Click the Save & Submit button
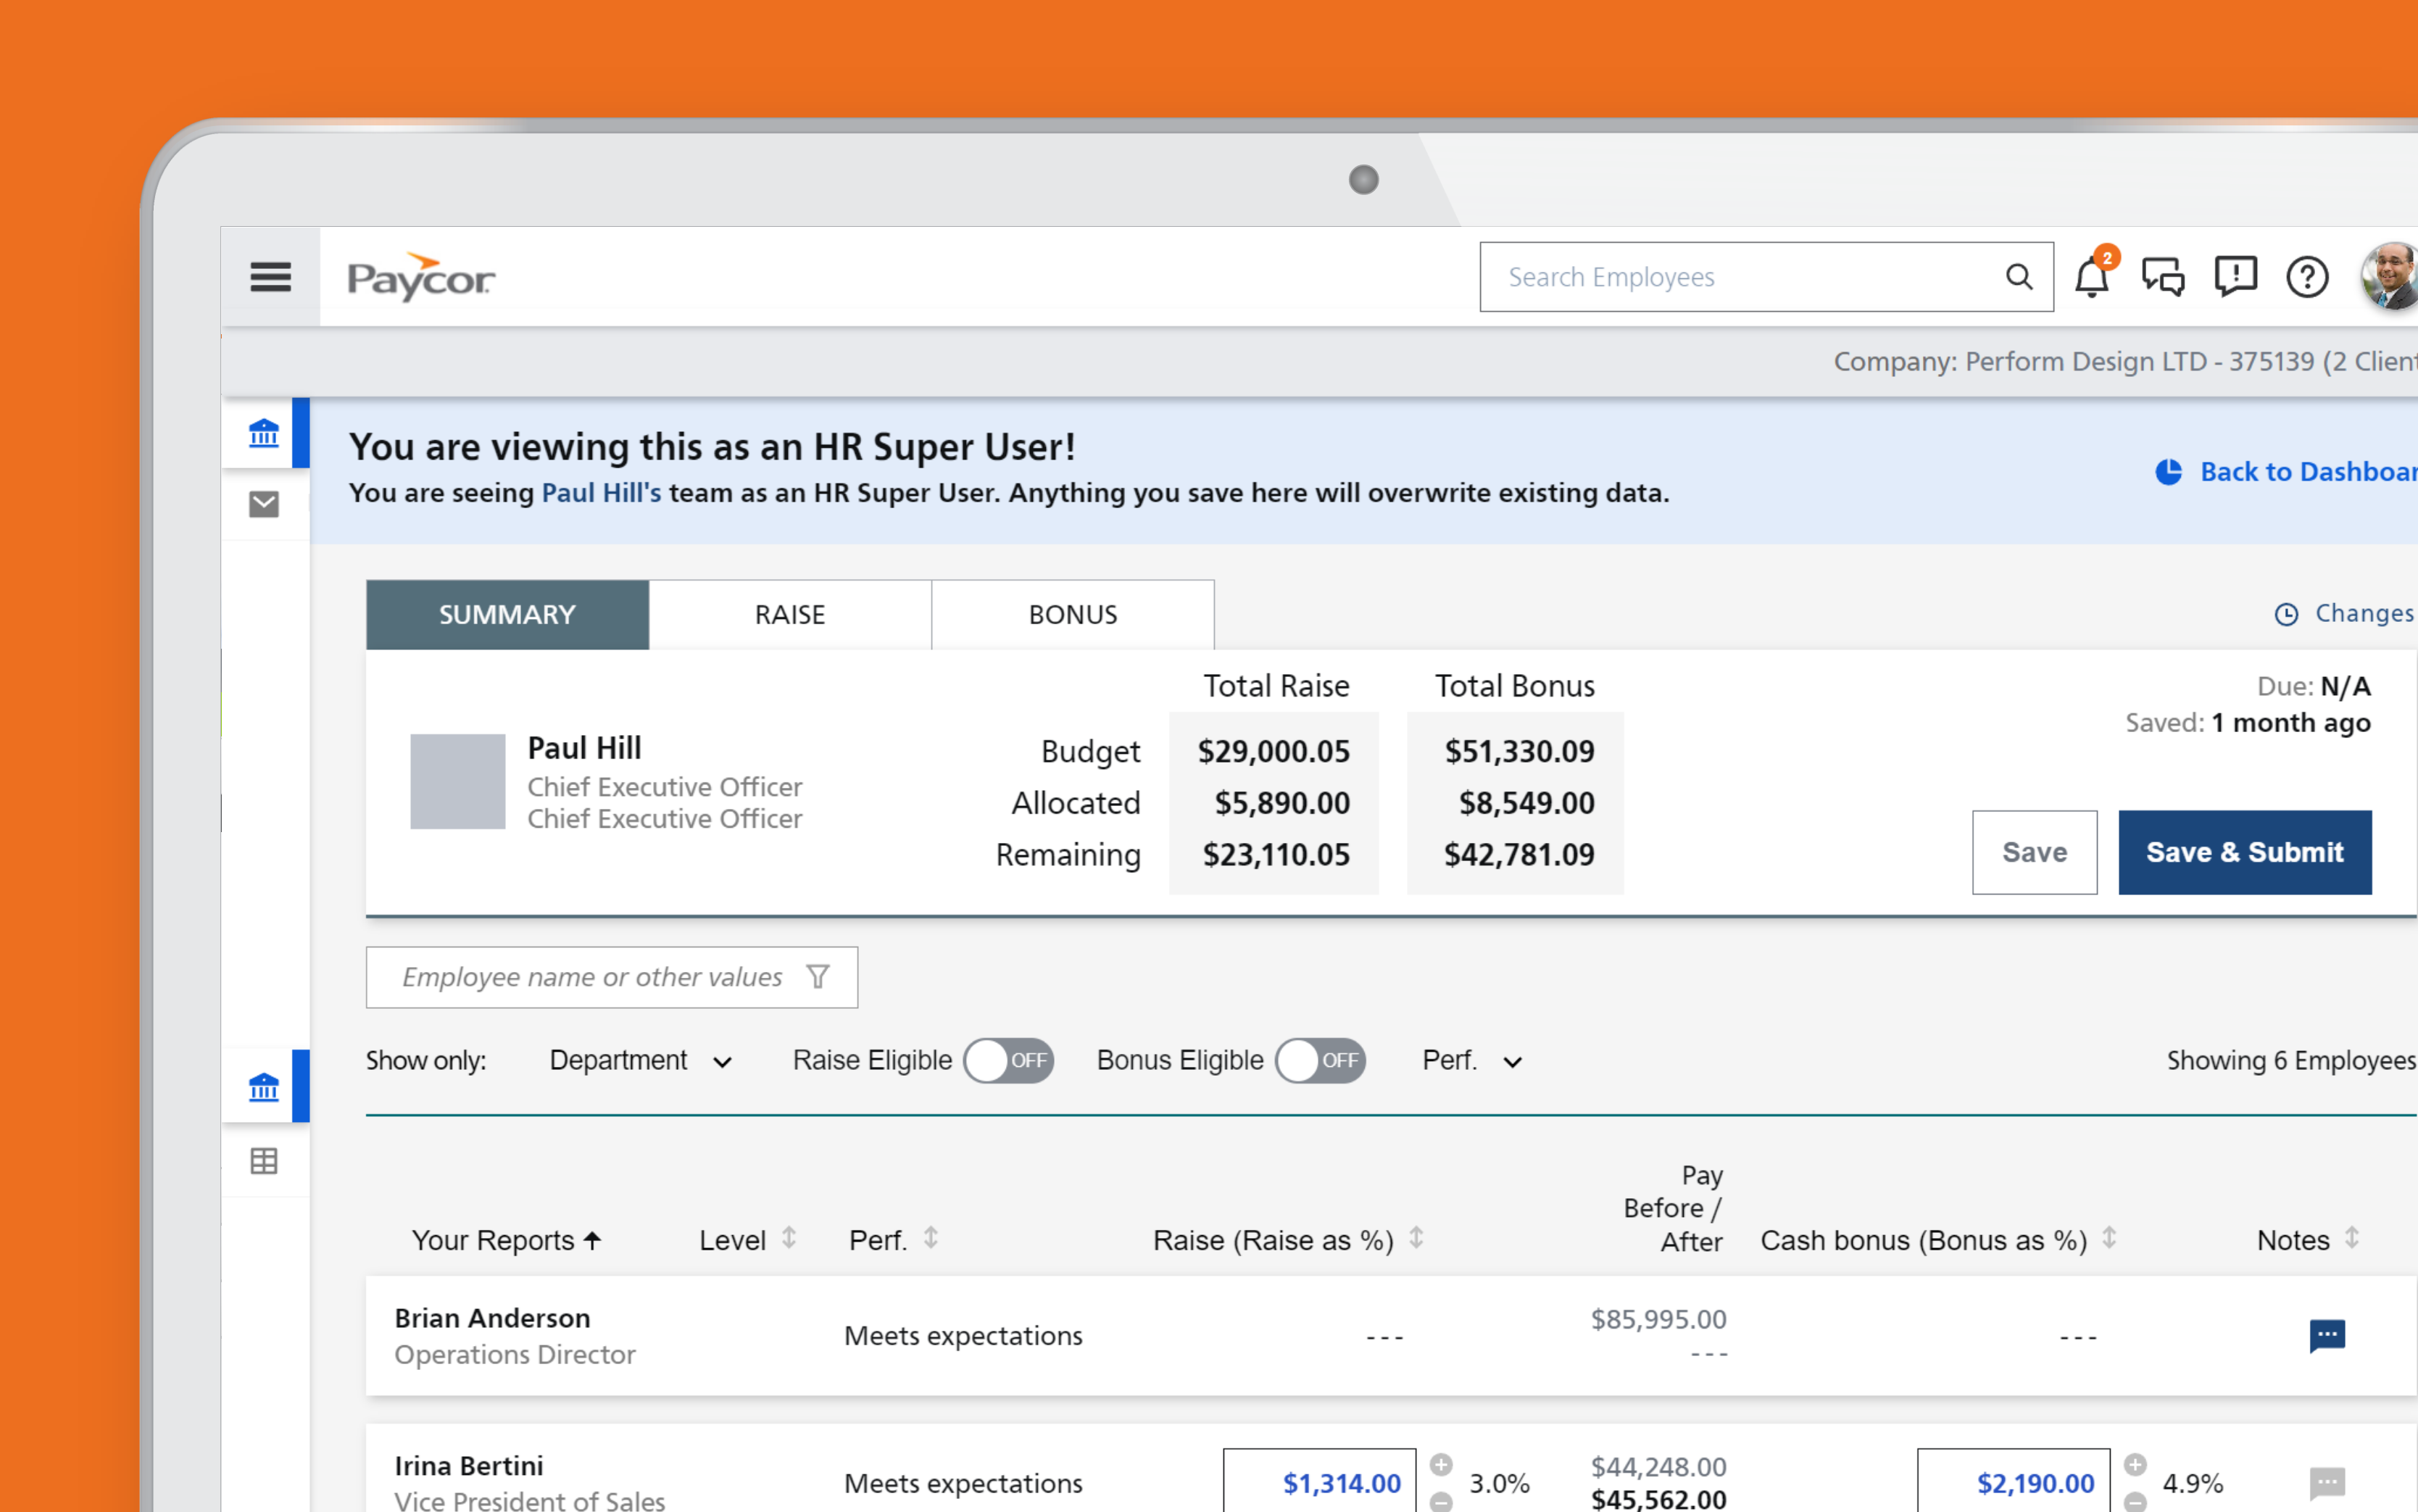 click(x=2244, y=852)
